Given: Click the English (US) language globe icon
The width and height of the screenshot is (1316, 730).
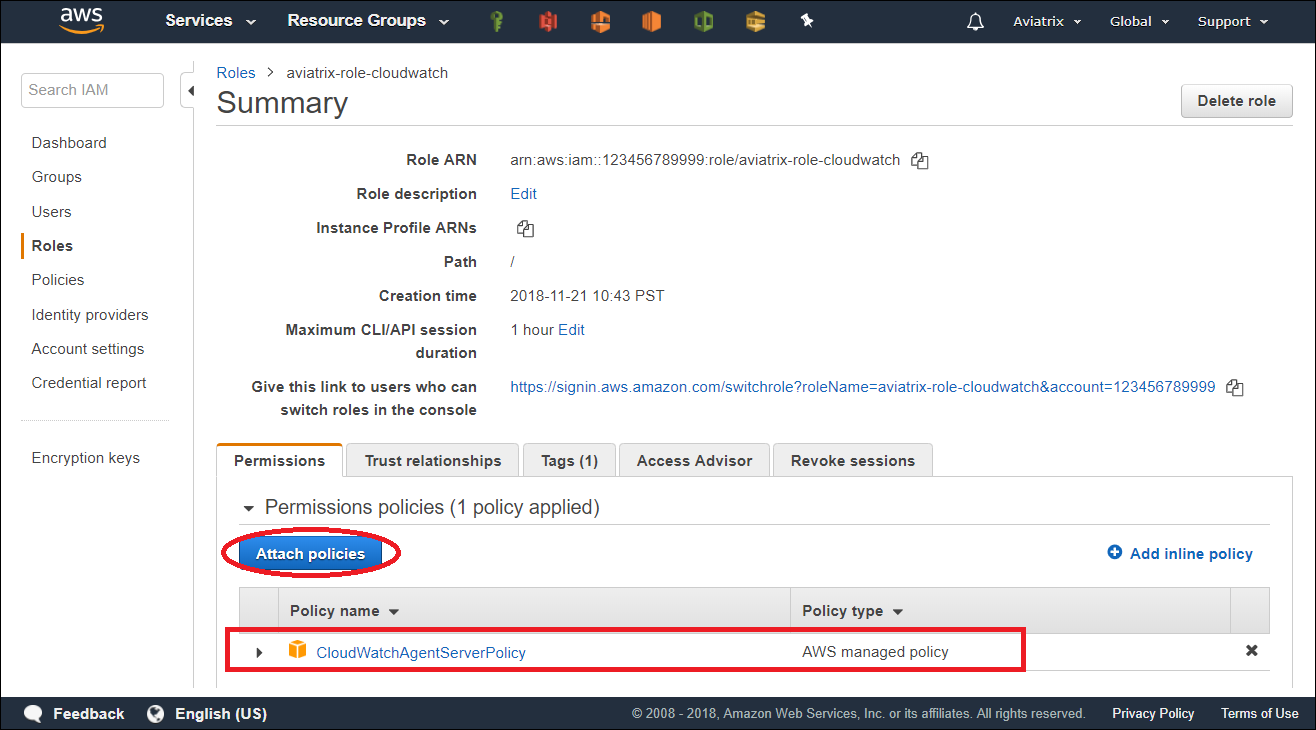Looking at the screenshot, I should point(155,713).
